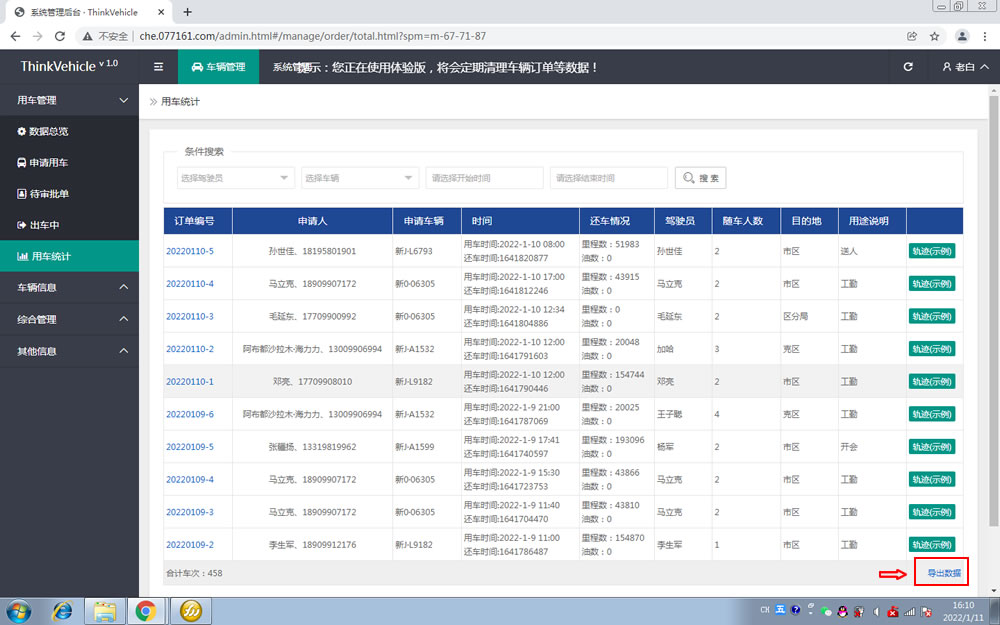Image resolution: width=1000 pixels, height=625 pixels.
Task: Click 轨迹(示例) button for order 20220110-1
Action: click(x=932, y=381)
